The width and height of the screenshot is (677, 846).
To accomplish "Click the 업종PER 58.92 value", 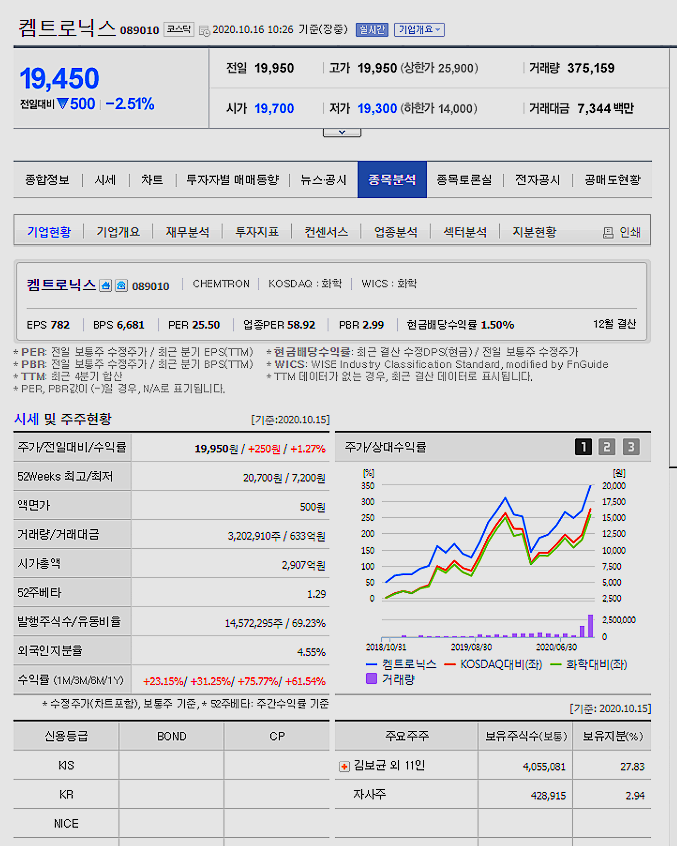I will [x=301, y=325].
